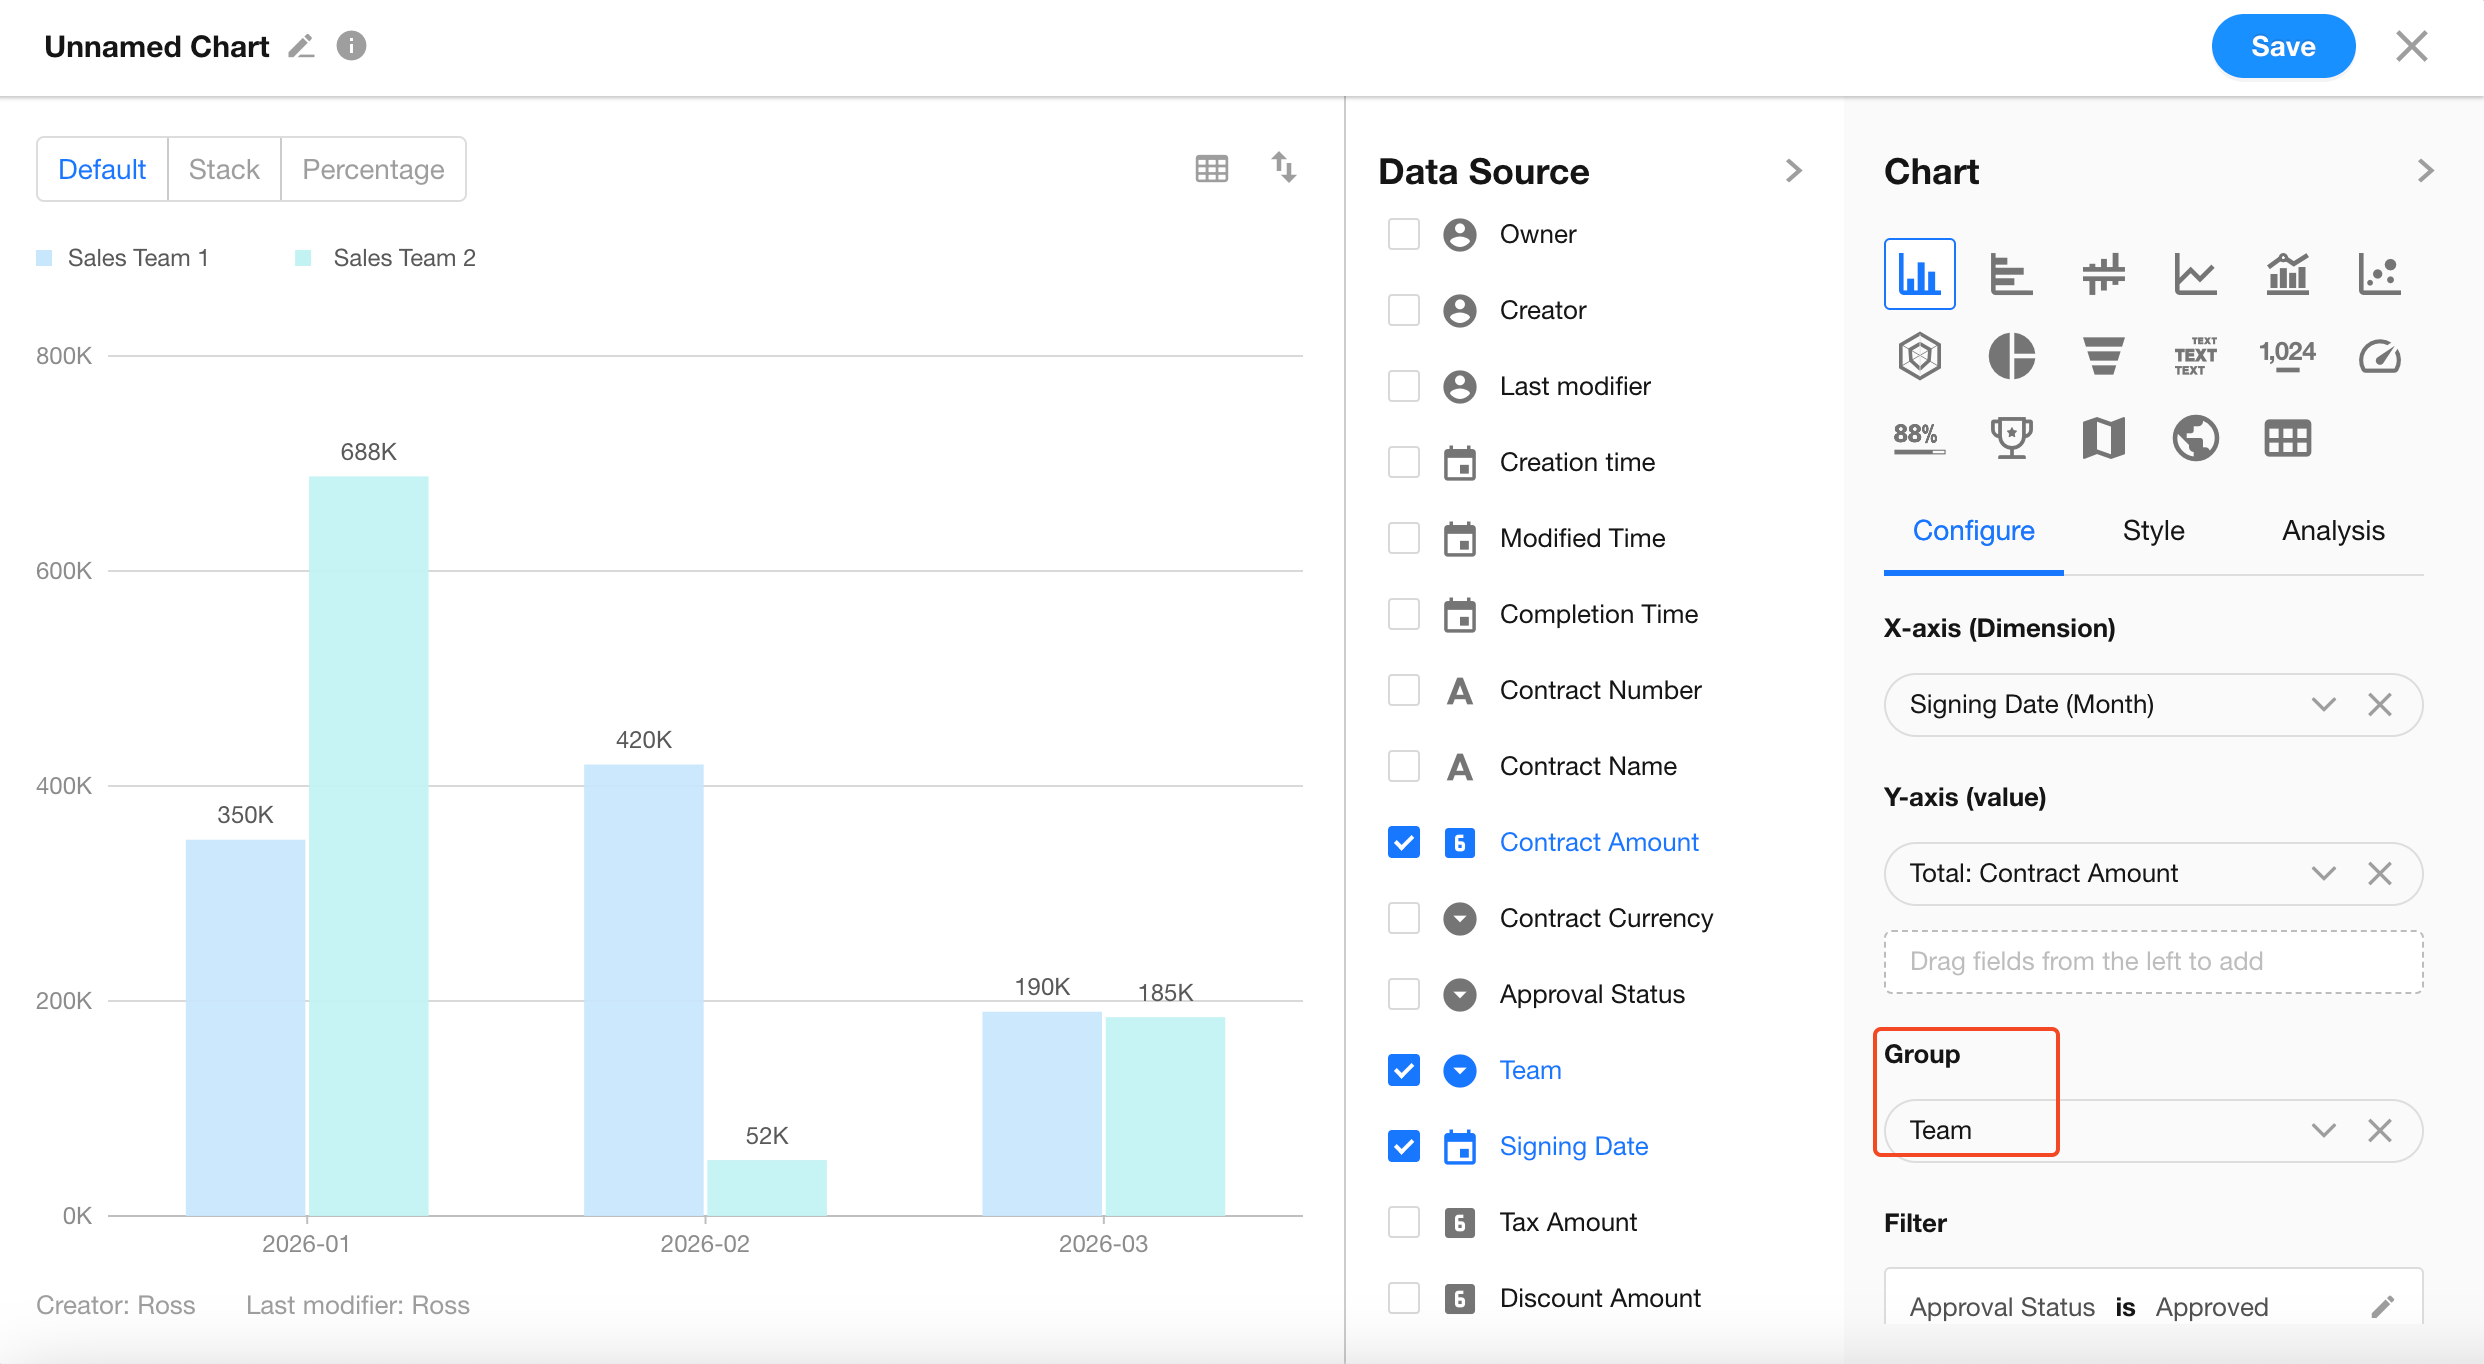Collapse the Data Source panel arrow
2484x1364 pixels.
tap(1794, 171)
